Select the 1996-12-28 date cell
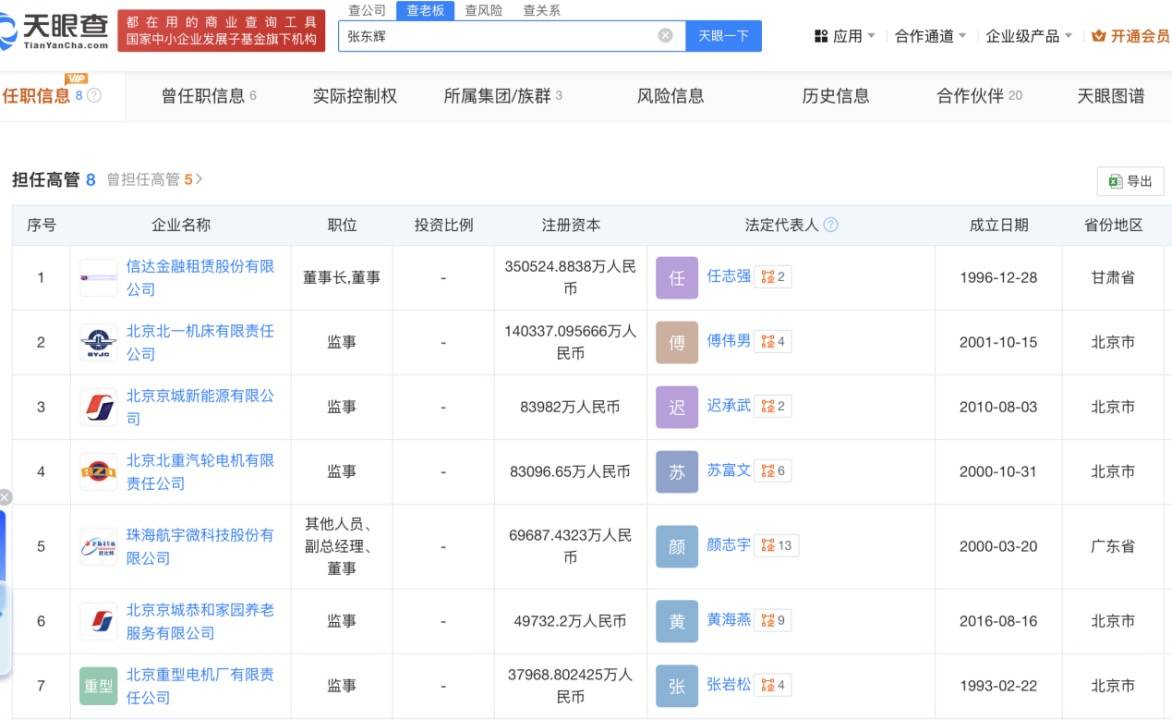 pyautogui.click(x=998, y=277)
